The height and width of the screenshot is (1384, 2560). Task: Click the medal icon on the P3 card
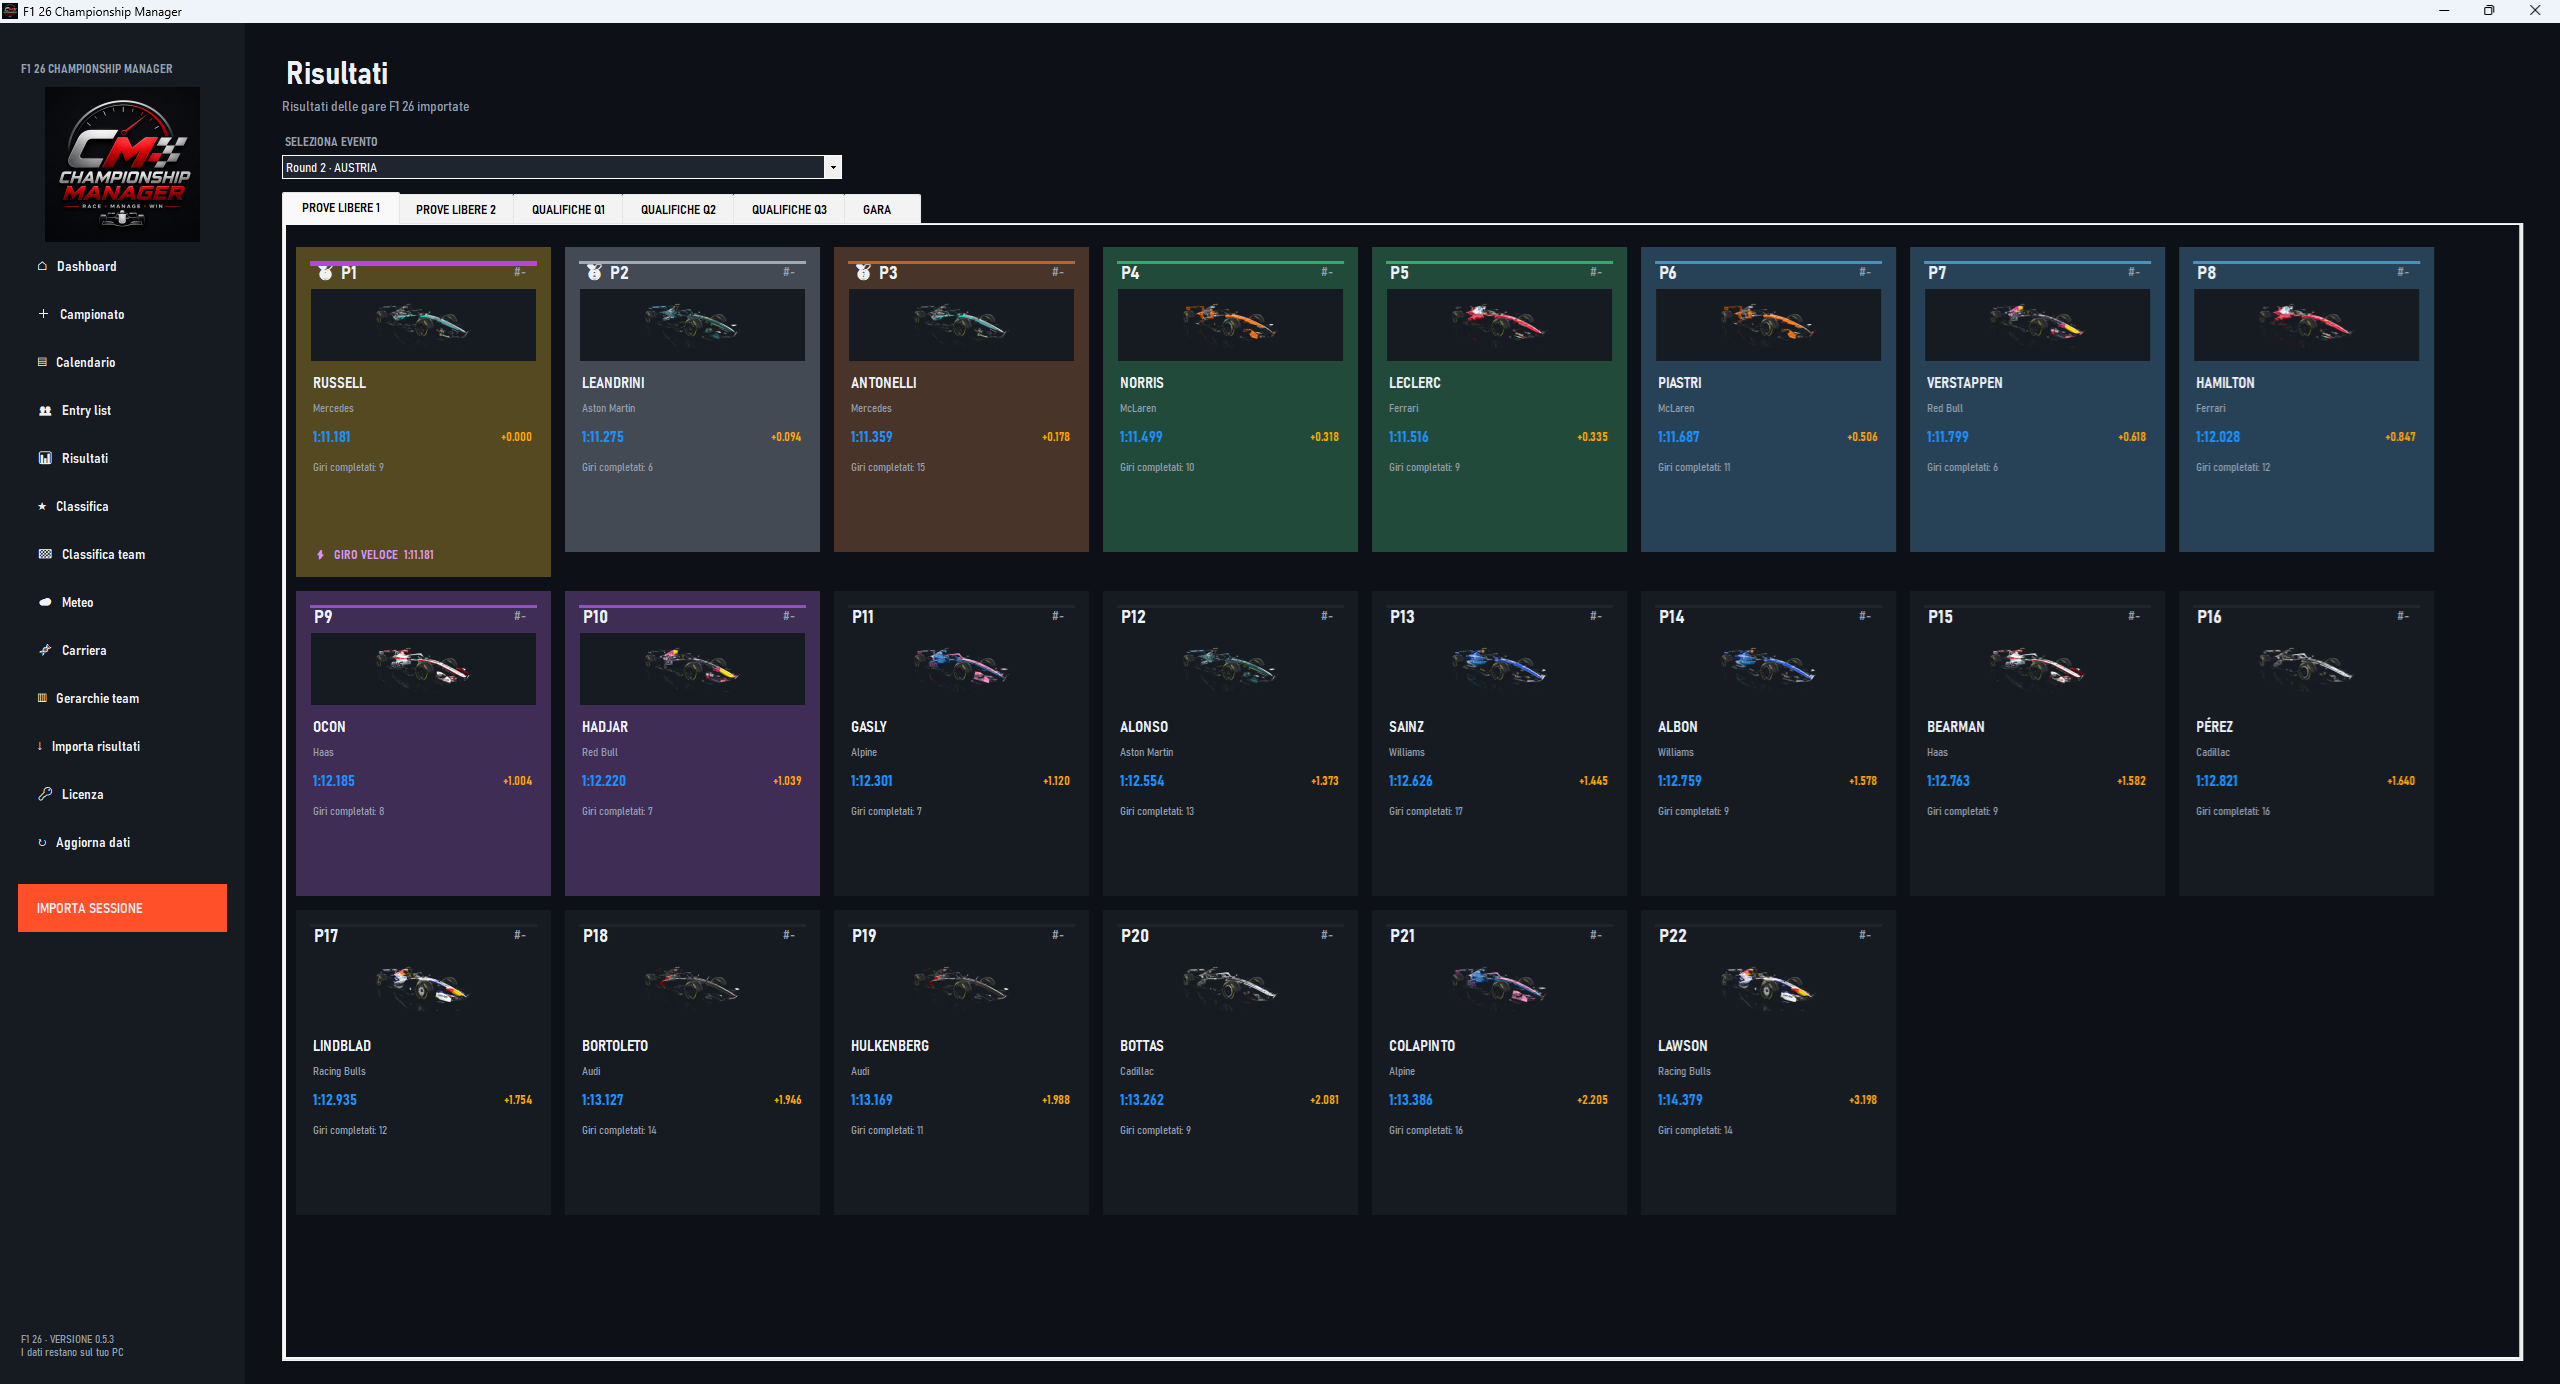tap(863, 272)
